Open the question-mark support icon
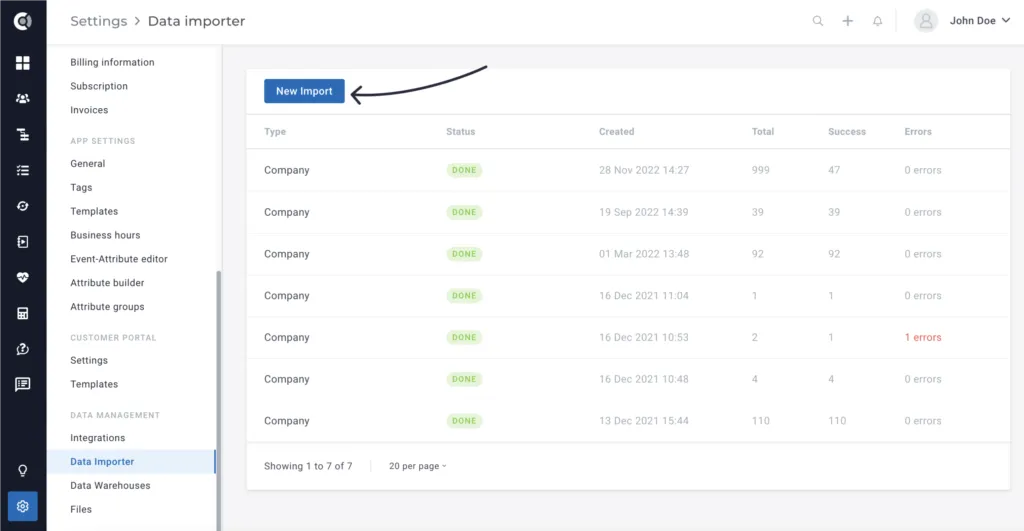Screen dimensions: 1024x531 click(23, 349)
